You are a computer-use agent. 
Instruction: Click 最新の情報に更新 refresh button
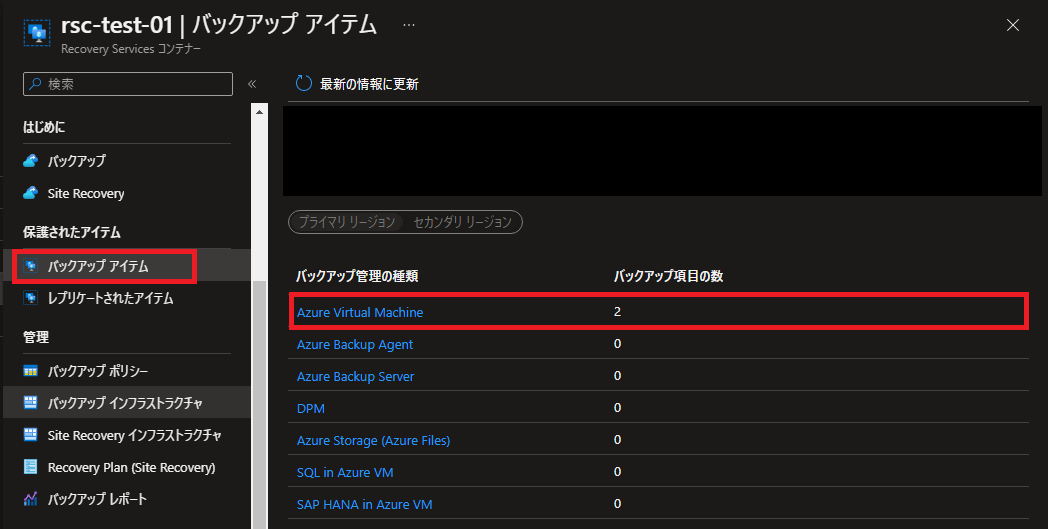[x=357, y=84]
